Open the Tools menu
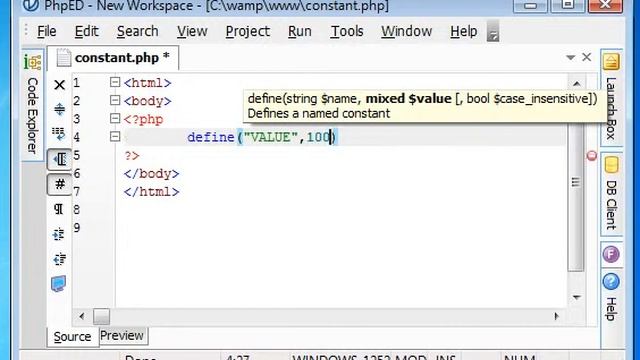 click(347, 31)
